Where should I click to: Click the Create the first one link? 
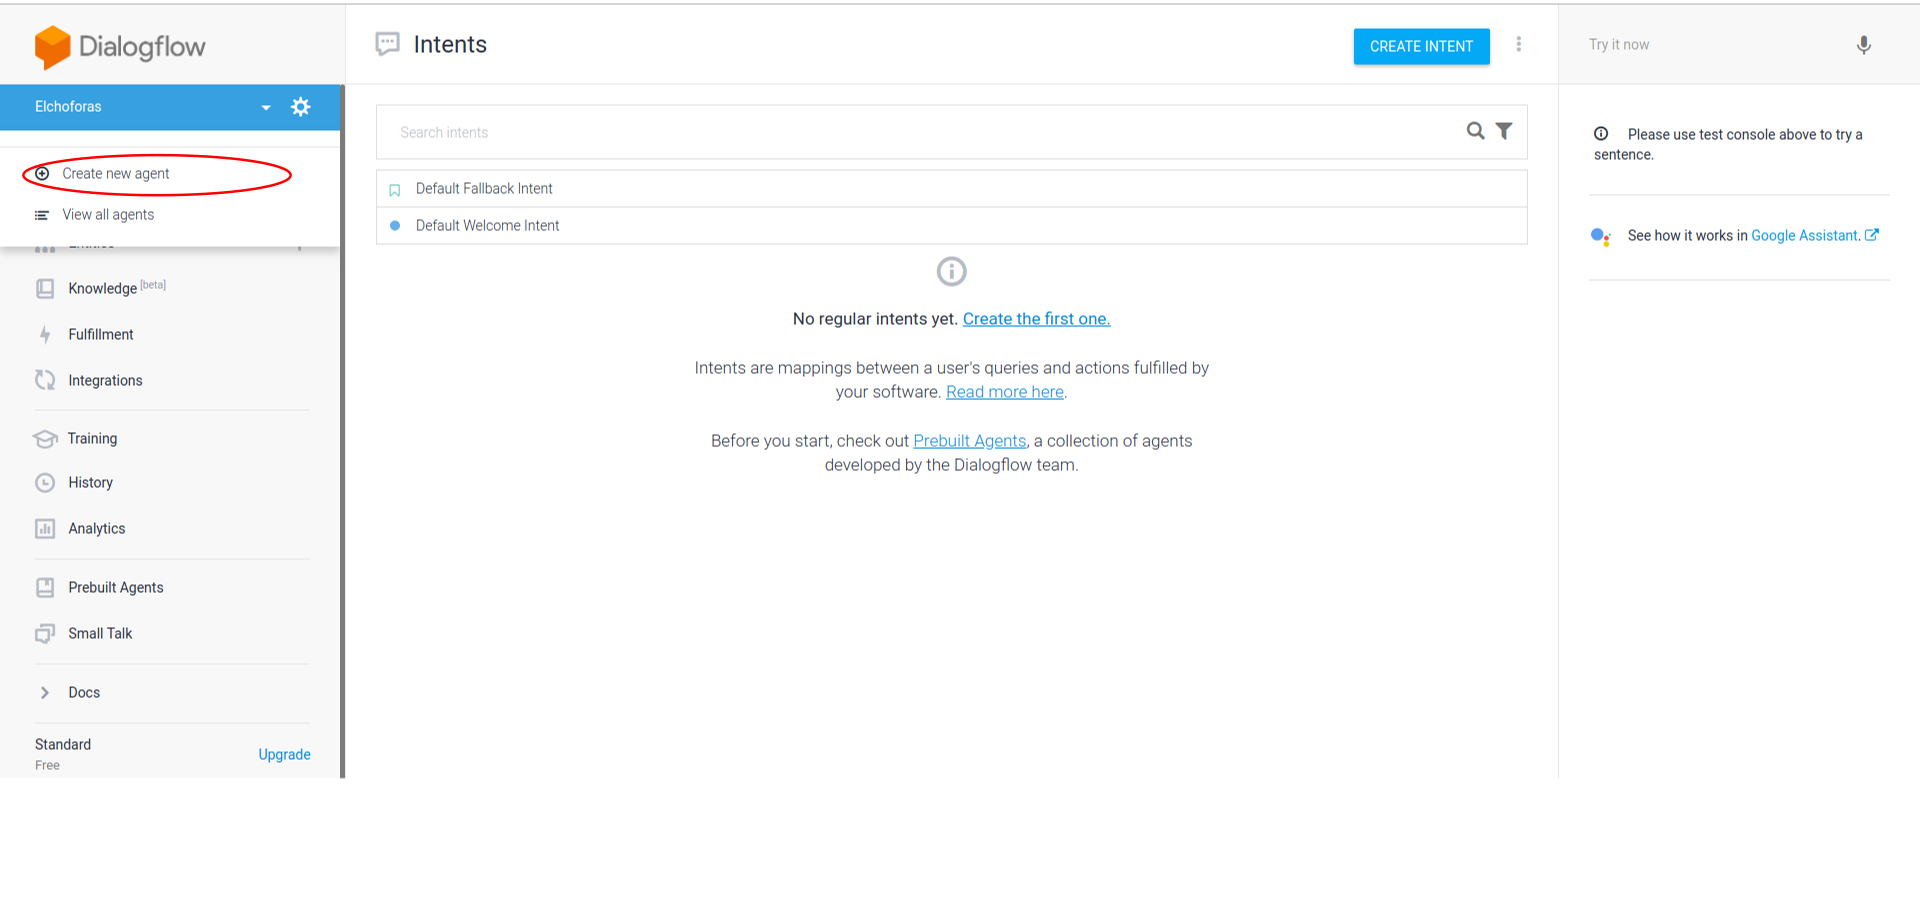click(1036, 319)
